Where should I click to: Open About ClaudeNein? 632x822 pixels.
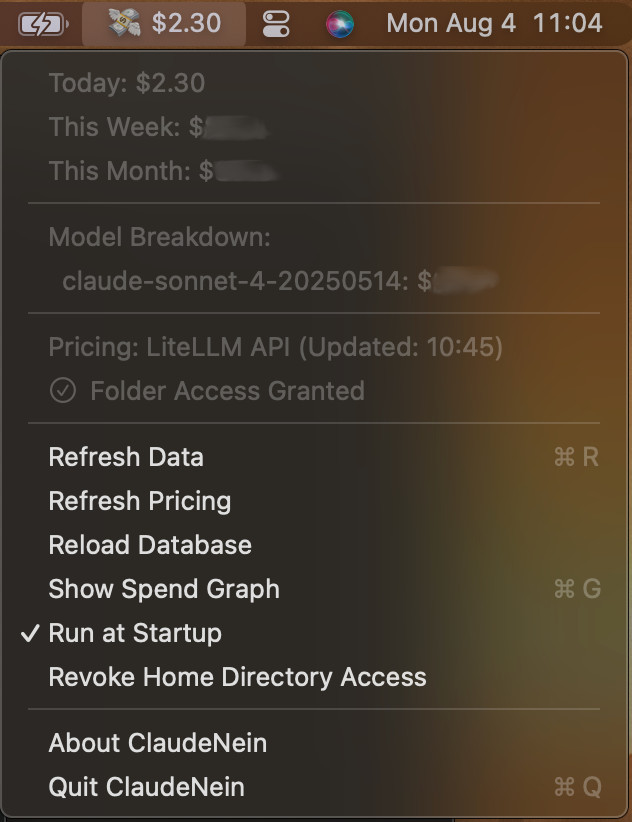pyautogui.click(x=157, y=743)
